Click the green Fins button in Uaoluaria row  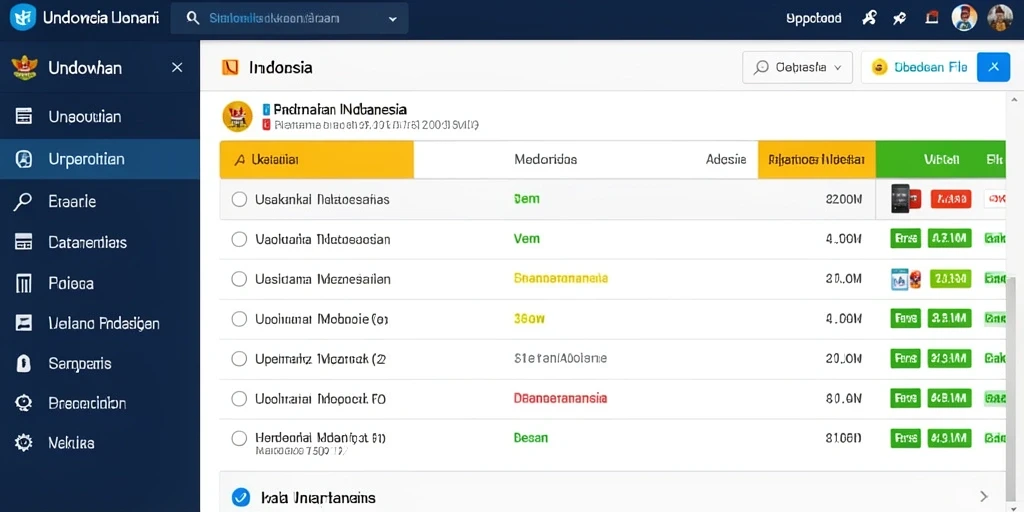[x=905, y=238]
